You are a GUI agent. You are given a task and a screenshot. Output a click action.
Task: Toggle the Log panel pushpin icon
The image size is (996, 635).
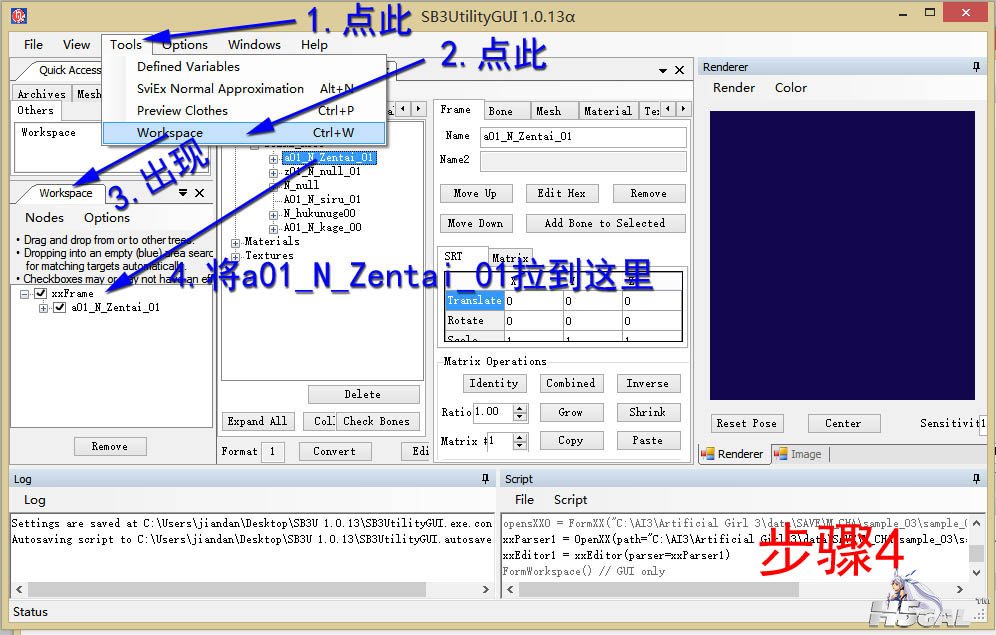485,479
